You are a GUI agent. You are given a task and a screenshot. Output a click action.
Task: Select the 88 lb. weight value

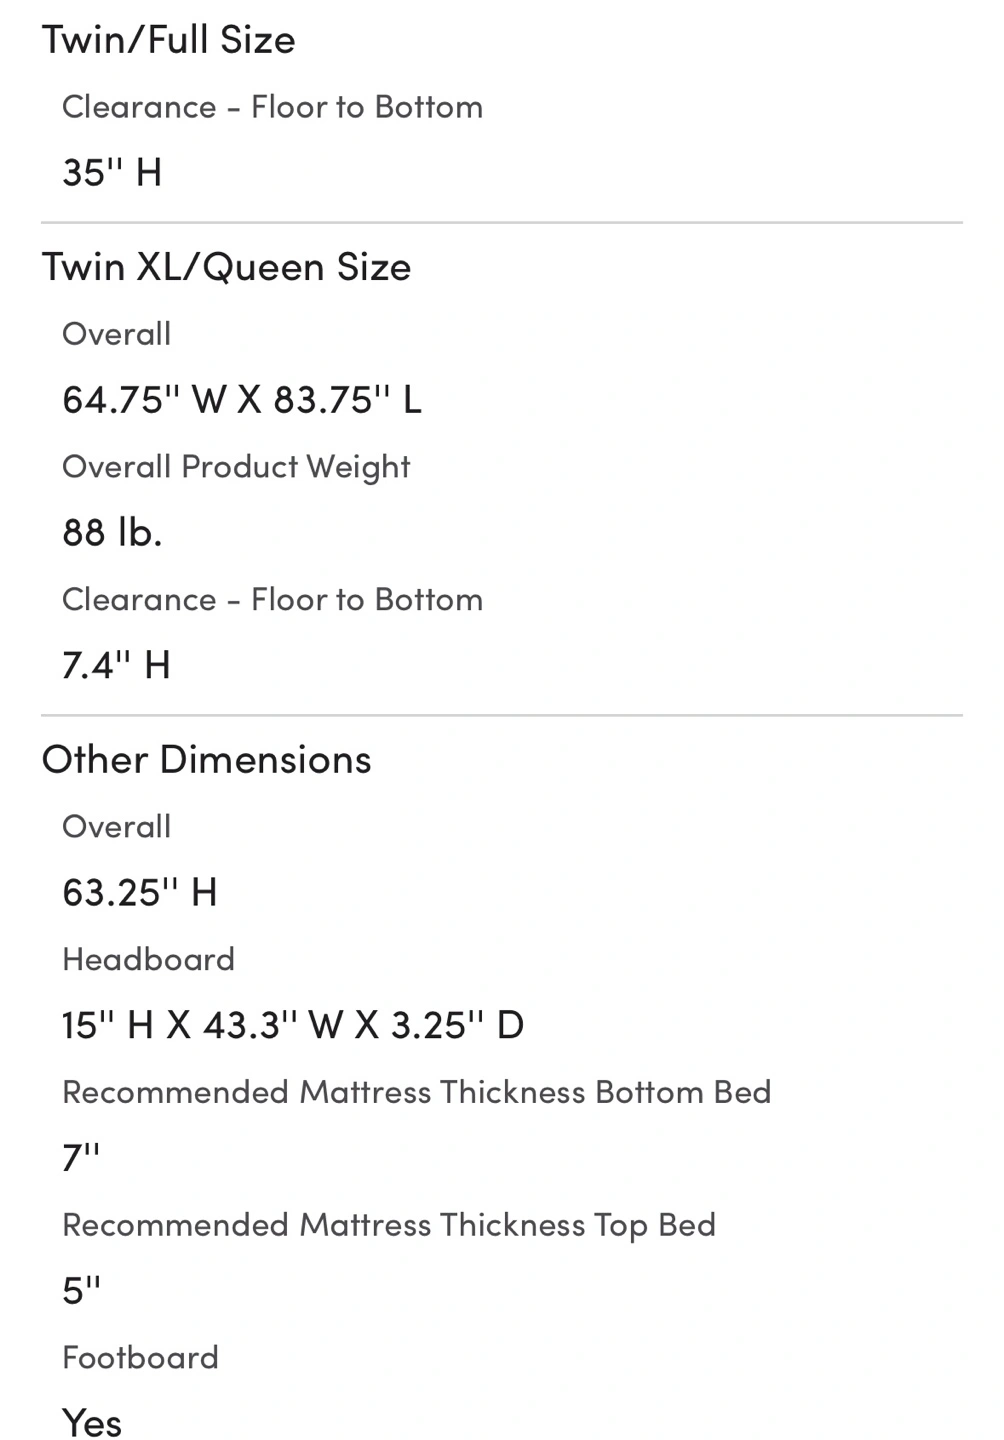[112, 532]
